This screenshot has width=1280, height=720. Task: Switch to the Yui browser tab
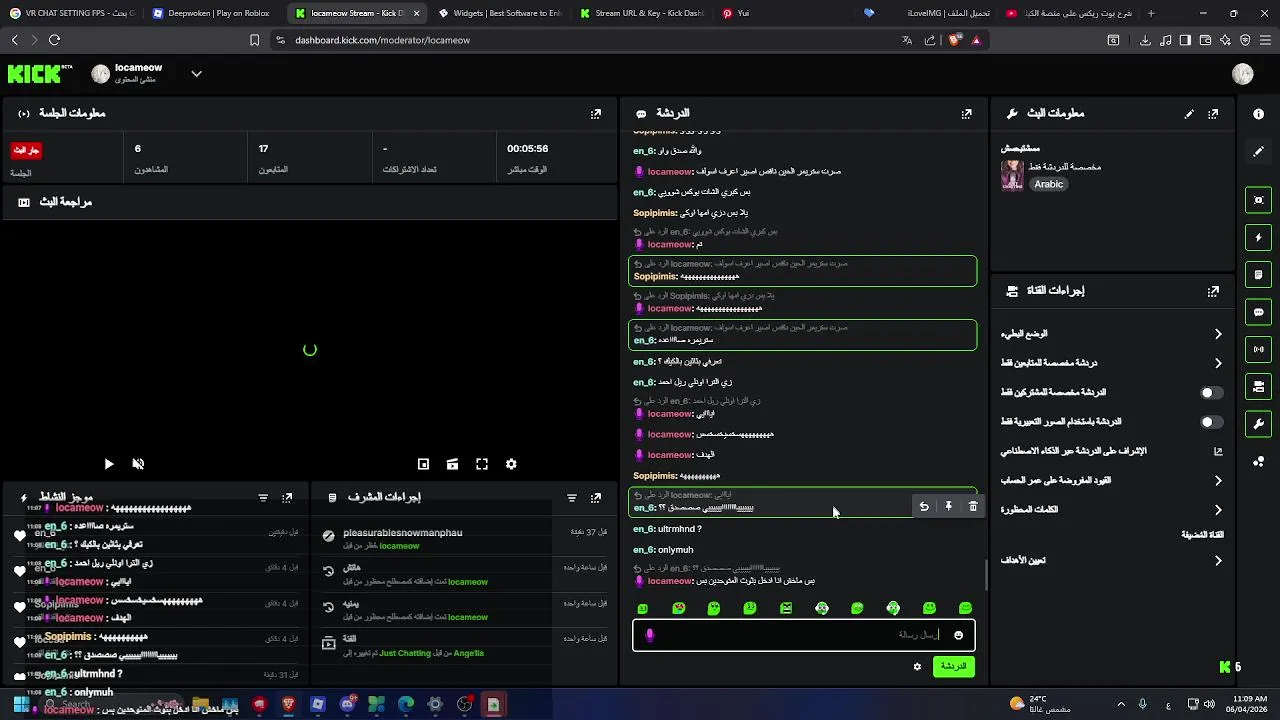pyautogui.click(x=784, y=13)
